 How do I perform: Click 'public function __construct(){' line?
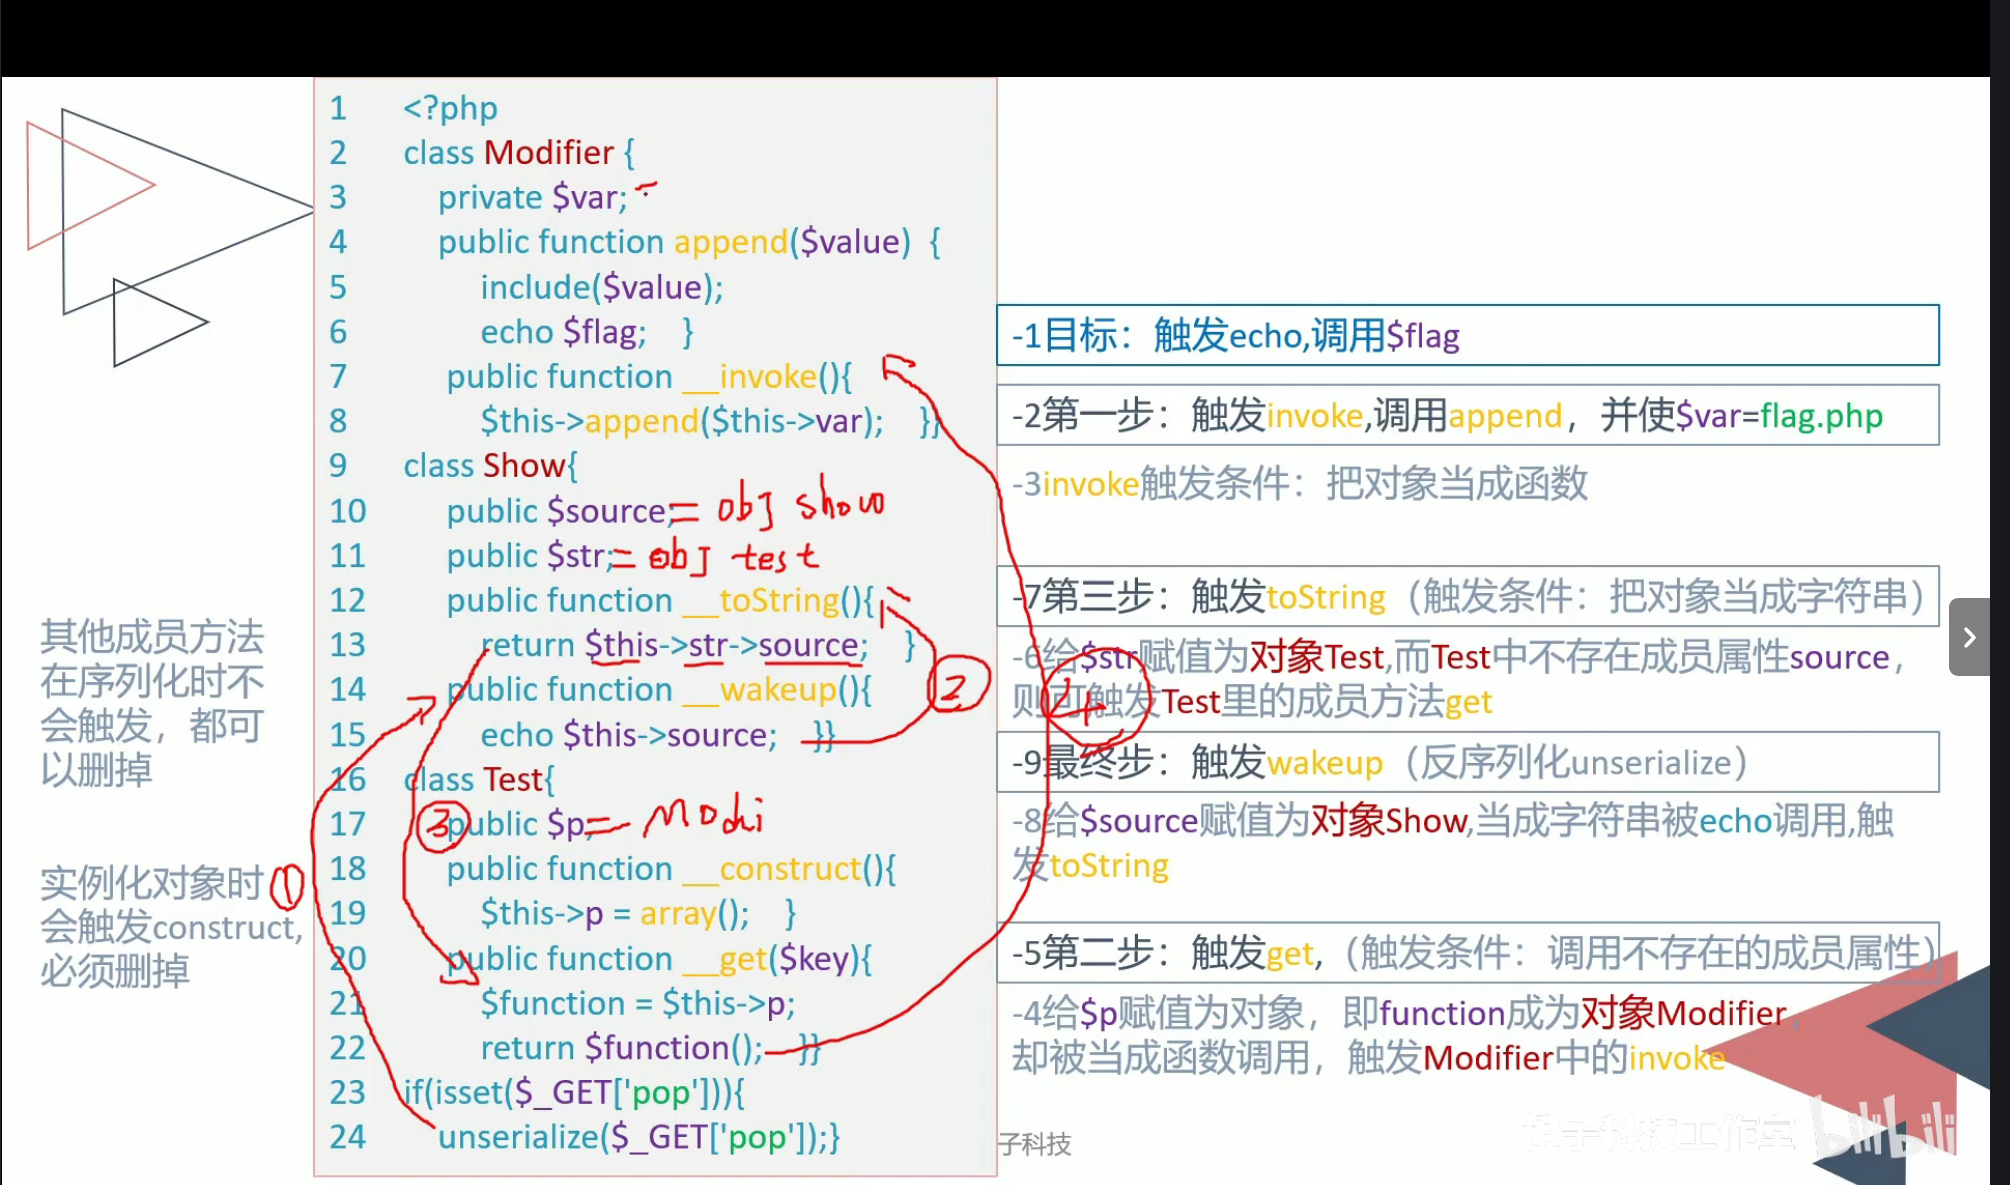(x=671, y=869)
